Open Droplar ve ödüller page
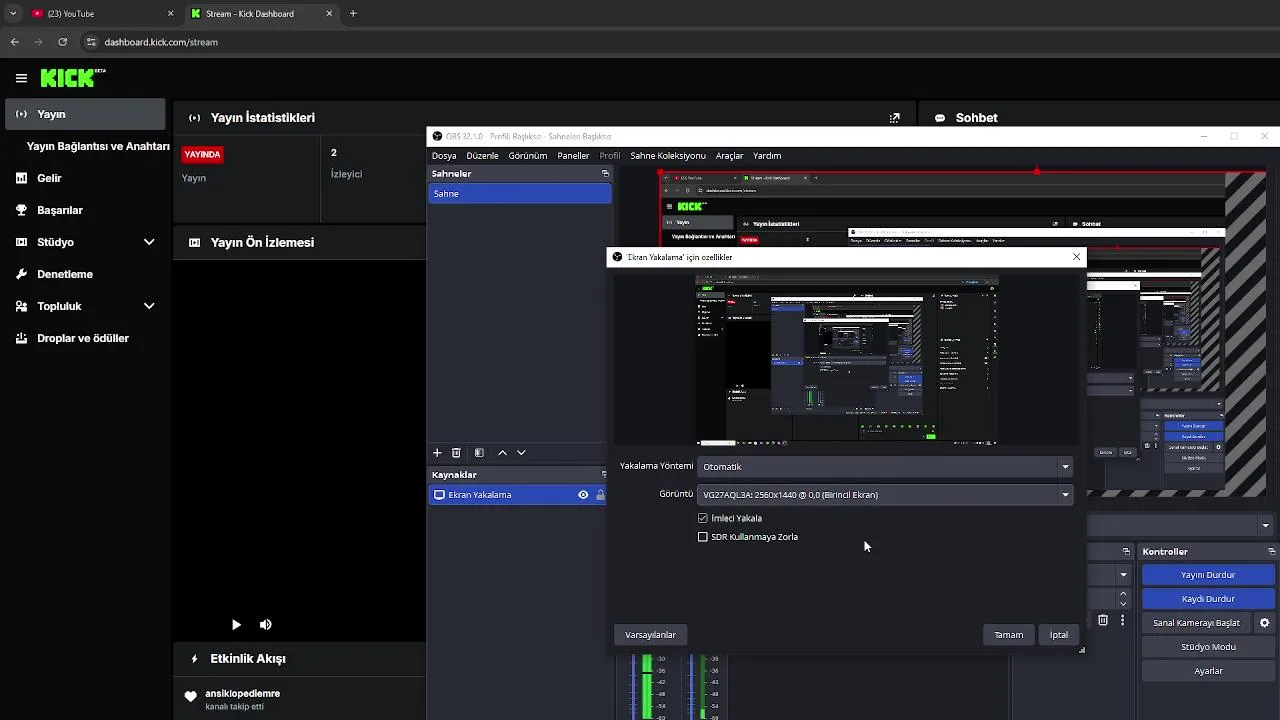The height and width of the screenshot is (720, 1280). click(85, 338)
